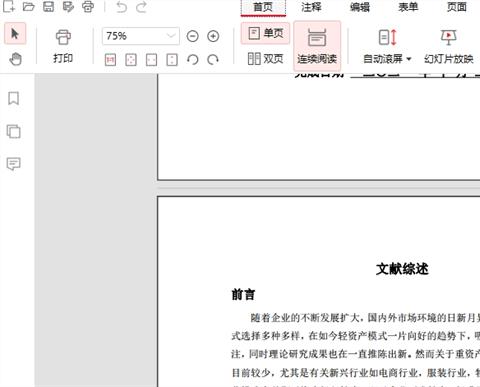Click the new document icon
This screenshot has width=480, height=387.
click(9, 7)
